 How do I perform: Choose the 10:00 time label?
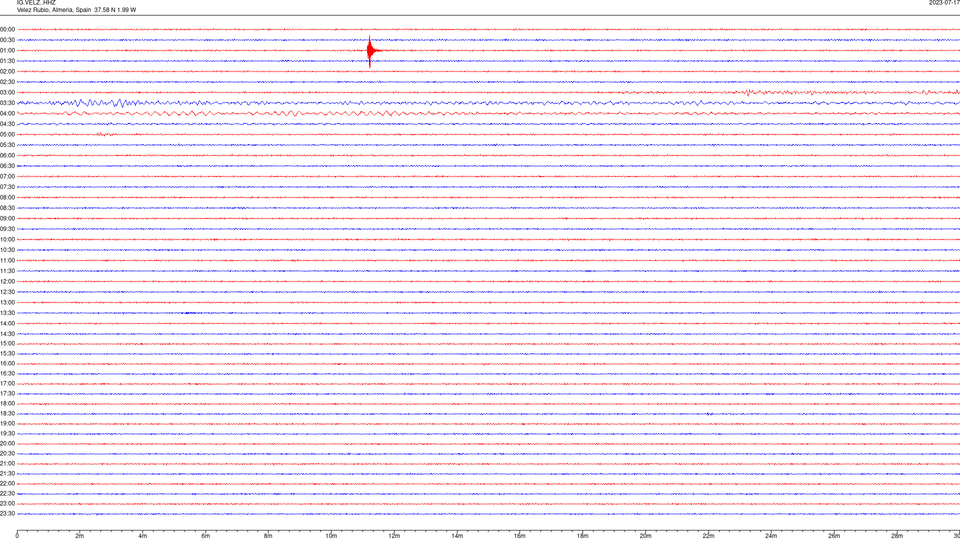click(x=7, y=240)
